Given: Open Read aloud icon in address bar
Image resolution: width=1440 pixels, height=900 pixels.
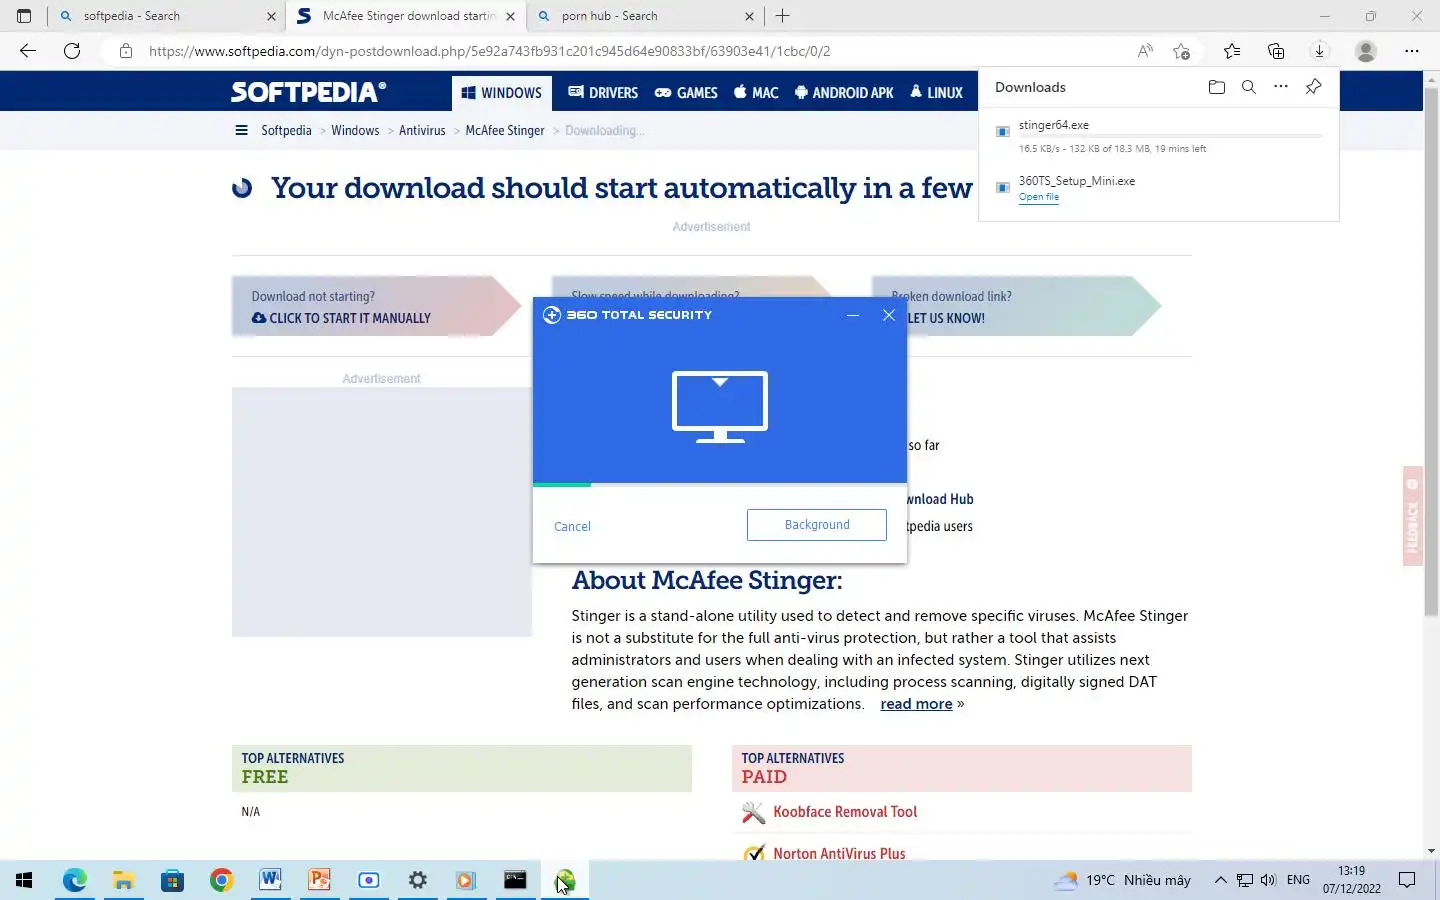Looking at the screenshot, I should pos(1145,51).
